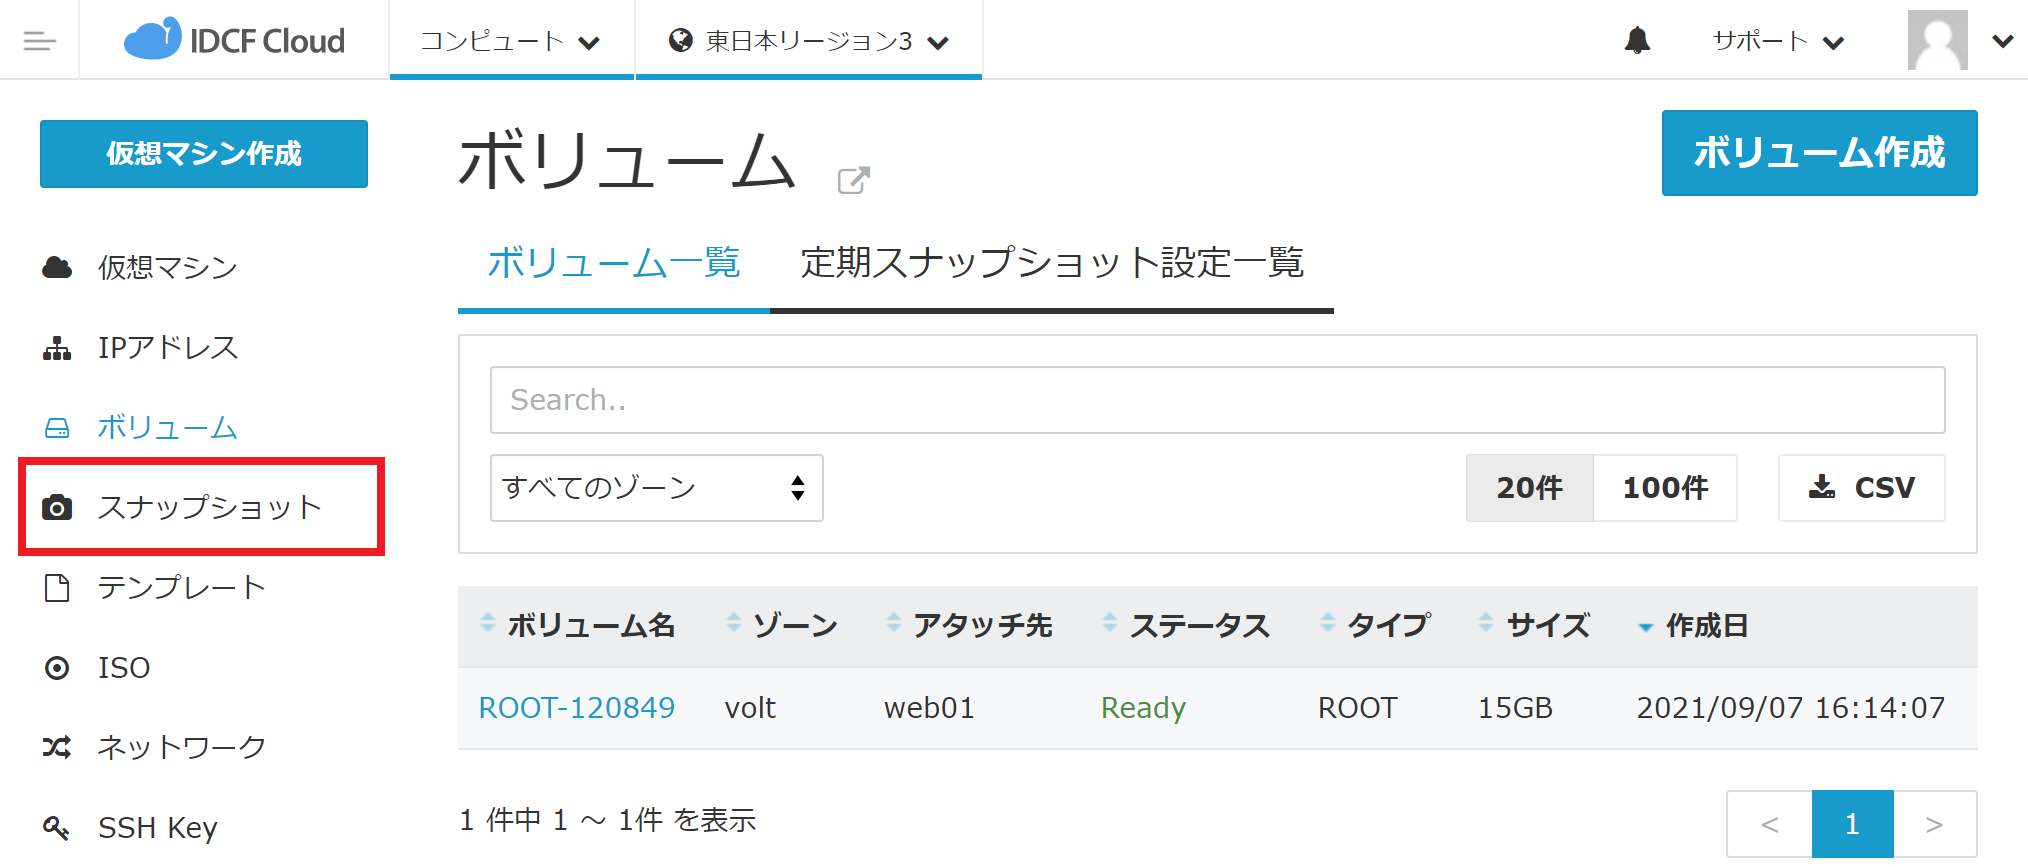
Task: Click the Search input field
Action: point(1216,400)
